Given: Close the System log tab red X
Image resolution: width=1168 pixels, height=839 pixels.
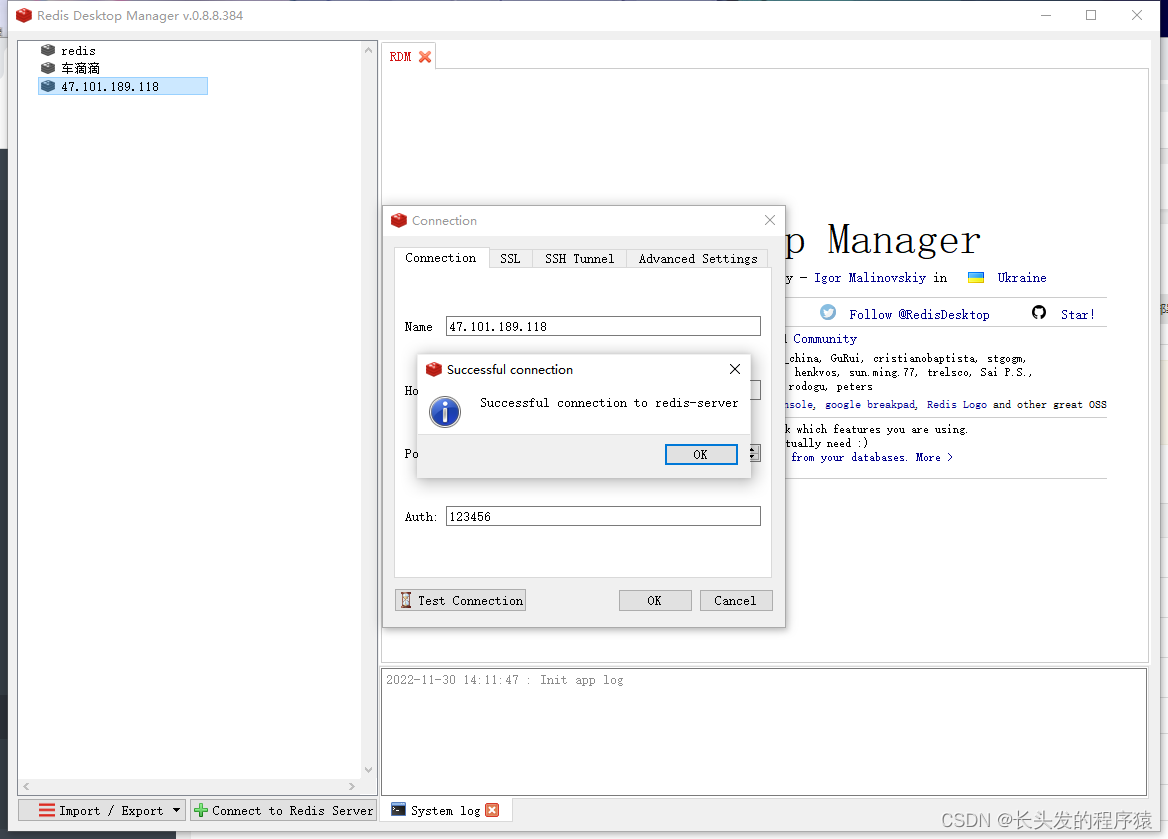Looking at the screenshot, I should (492, 810).
